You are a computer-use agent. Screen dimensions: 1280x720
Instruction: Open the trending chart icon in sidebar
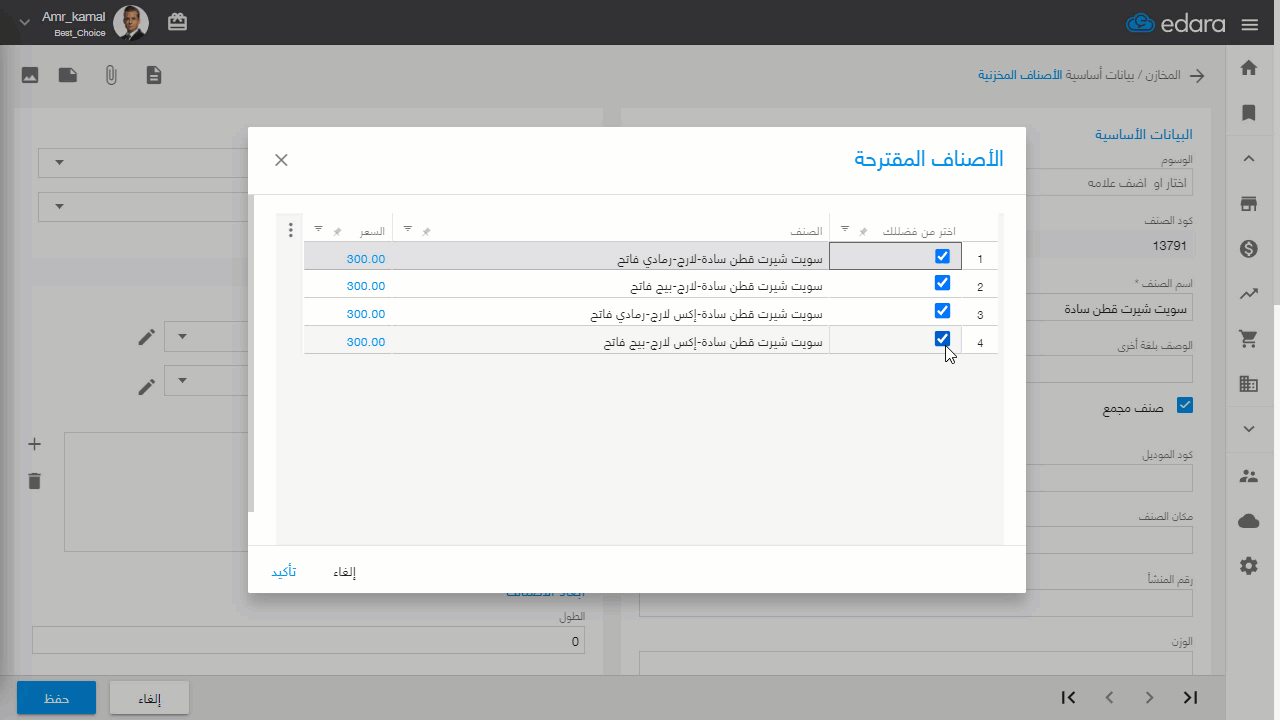1248,294
